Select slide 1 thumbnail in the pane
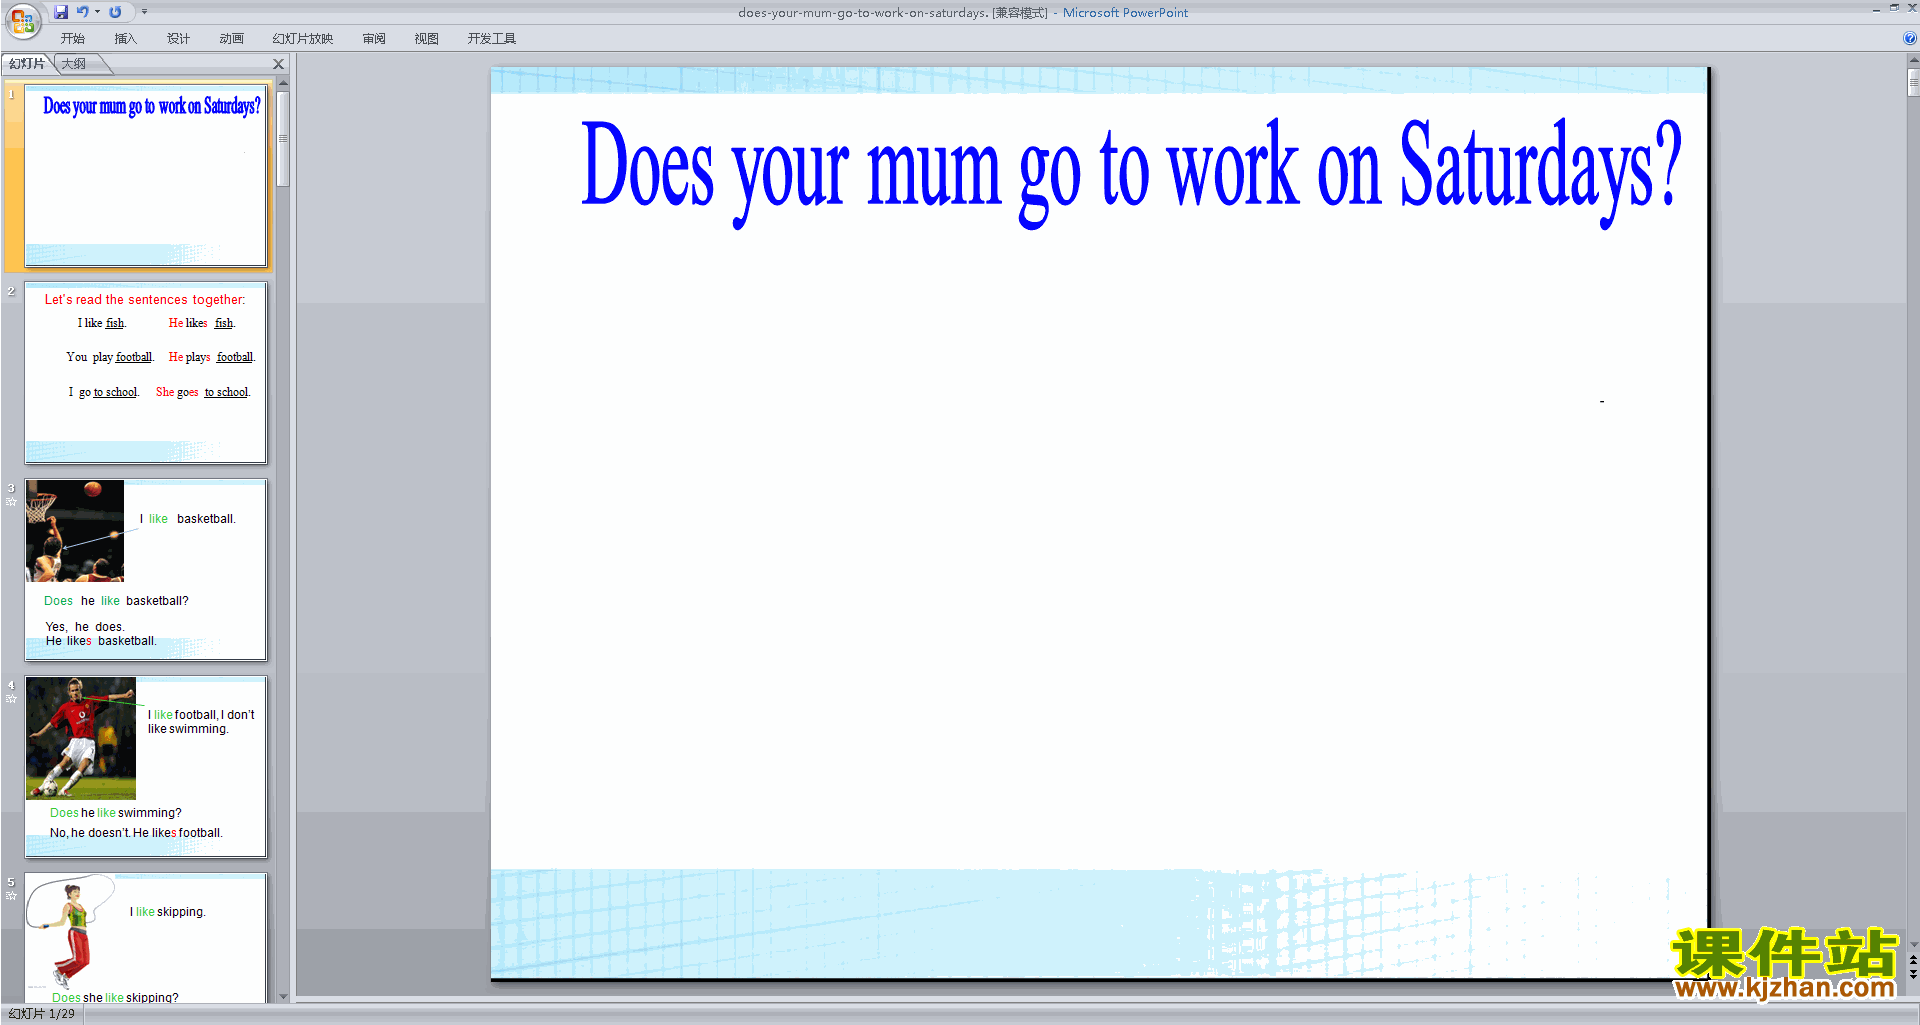 (146, 175)
